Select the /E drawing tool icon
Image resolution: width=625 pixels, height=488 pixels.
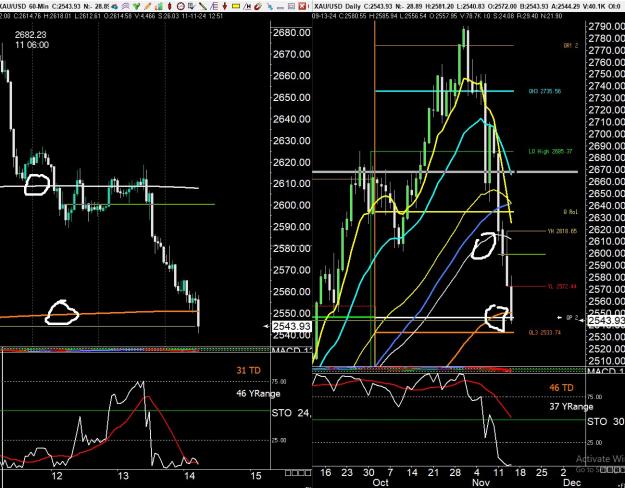click(214, 6)
